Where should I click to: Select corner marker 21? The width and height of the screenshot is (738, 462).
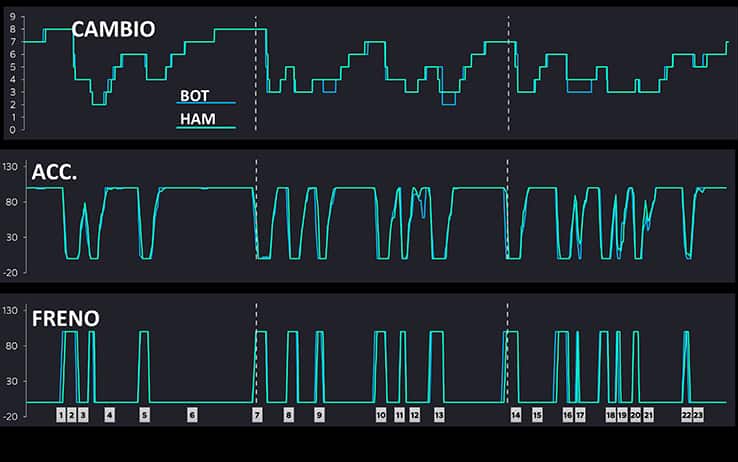click(648, 414)
